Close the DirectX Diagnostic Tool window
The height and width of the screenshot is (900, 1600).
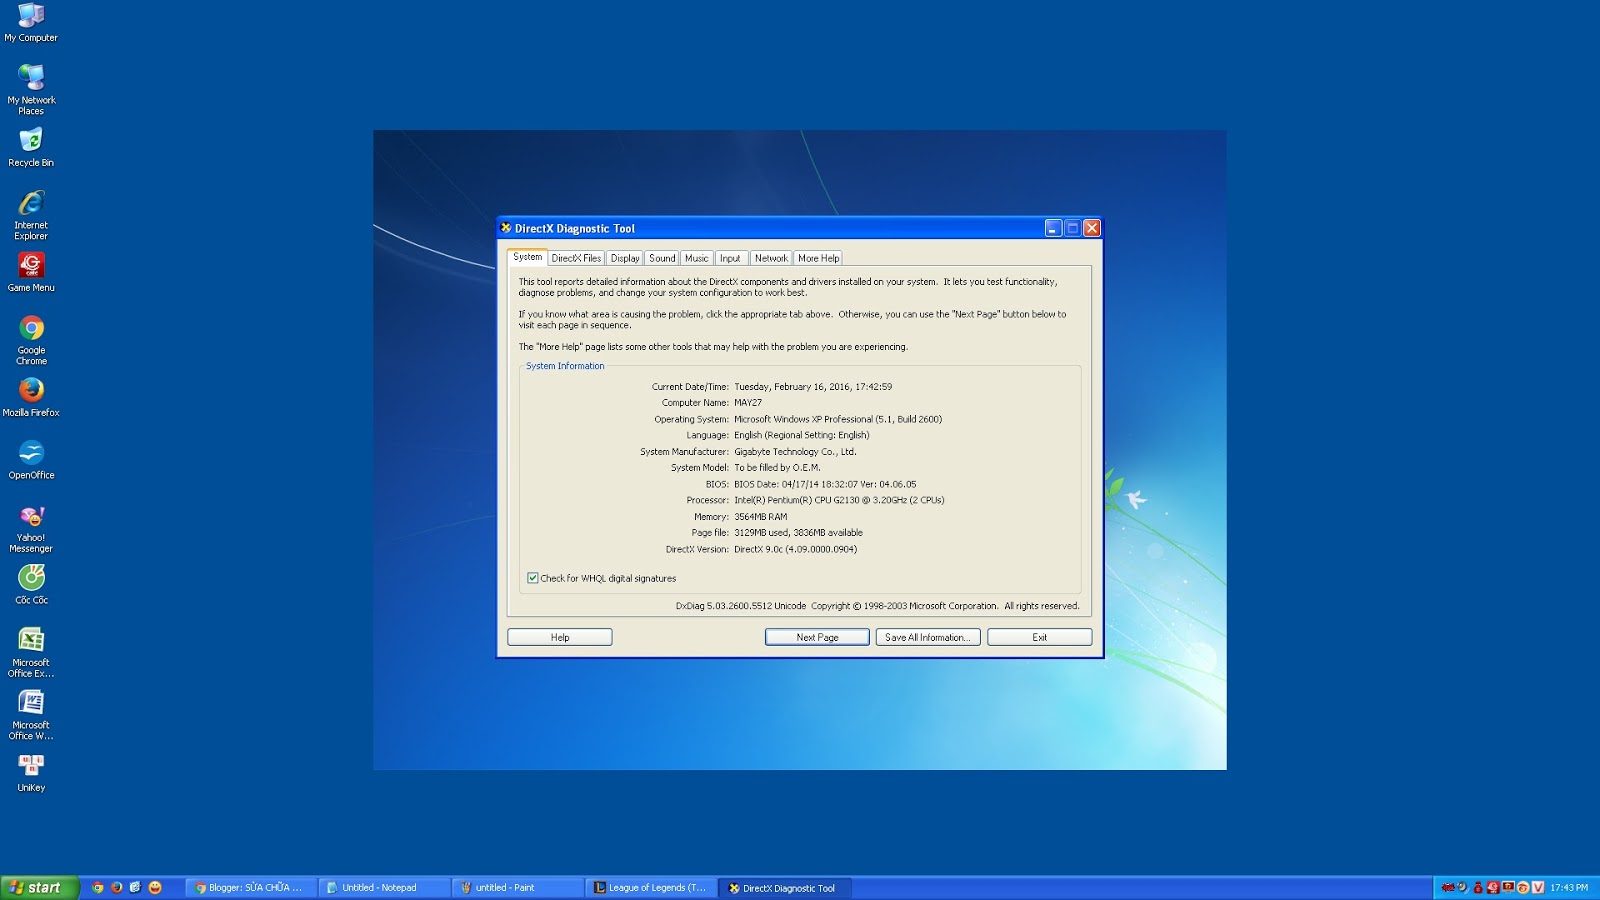click(x=1092, y=228)
